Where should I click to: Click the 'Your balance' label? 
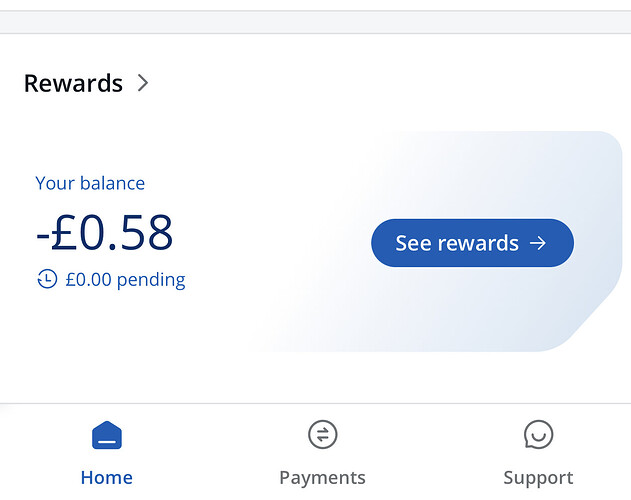90,183
